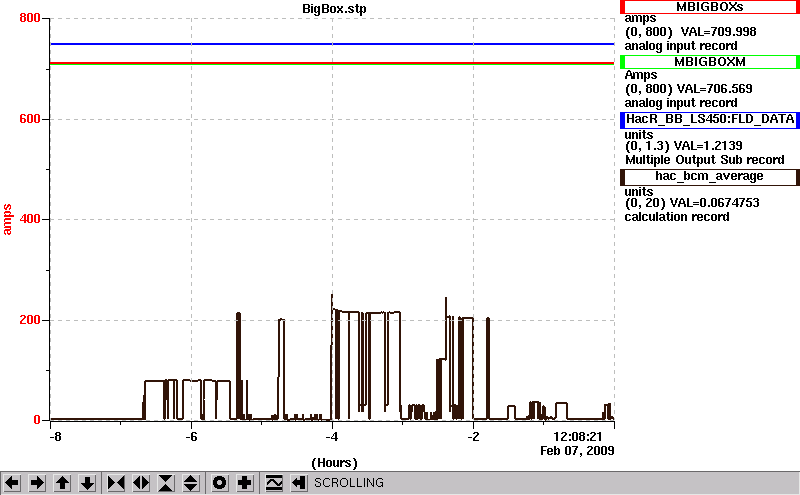Click the VAL=709.998 readout

point(718,32)
